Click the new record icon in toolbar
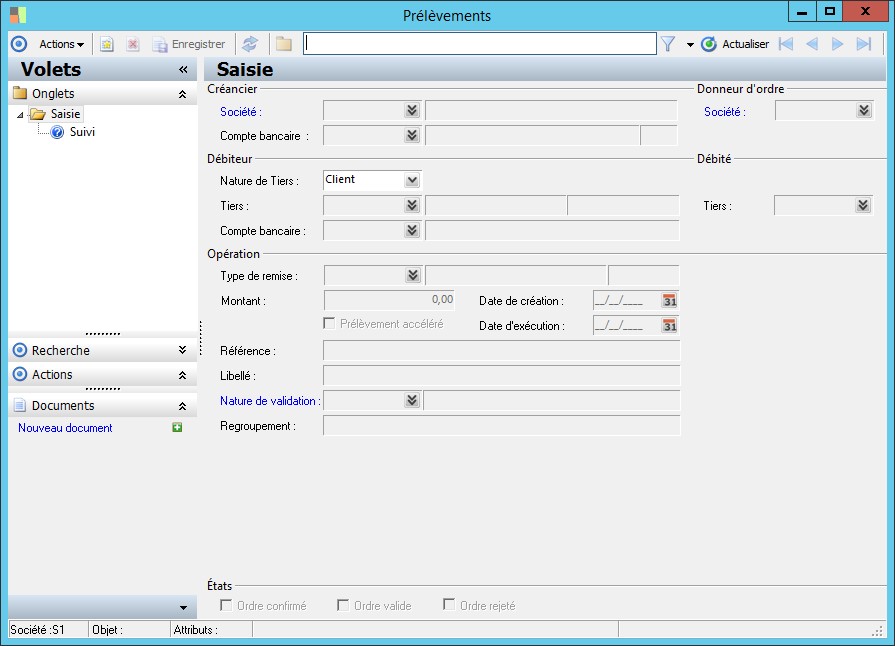 107,44
